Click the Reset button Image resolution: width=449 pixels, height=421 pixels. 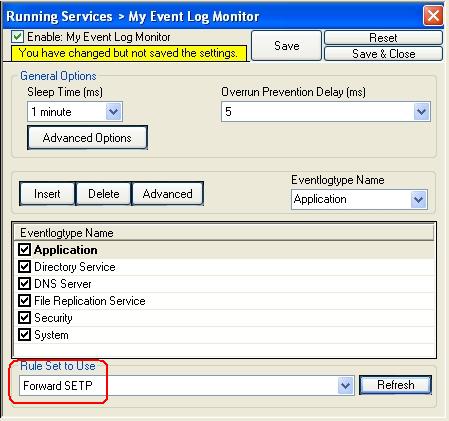(383, 38)
